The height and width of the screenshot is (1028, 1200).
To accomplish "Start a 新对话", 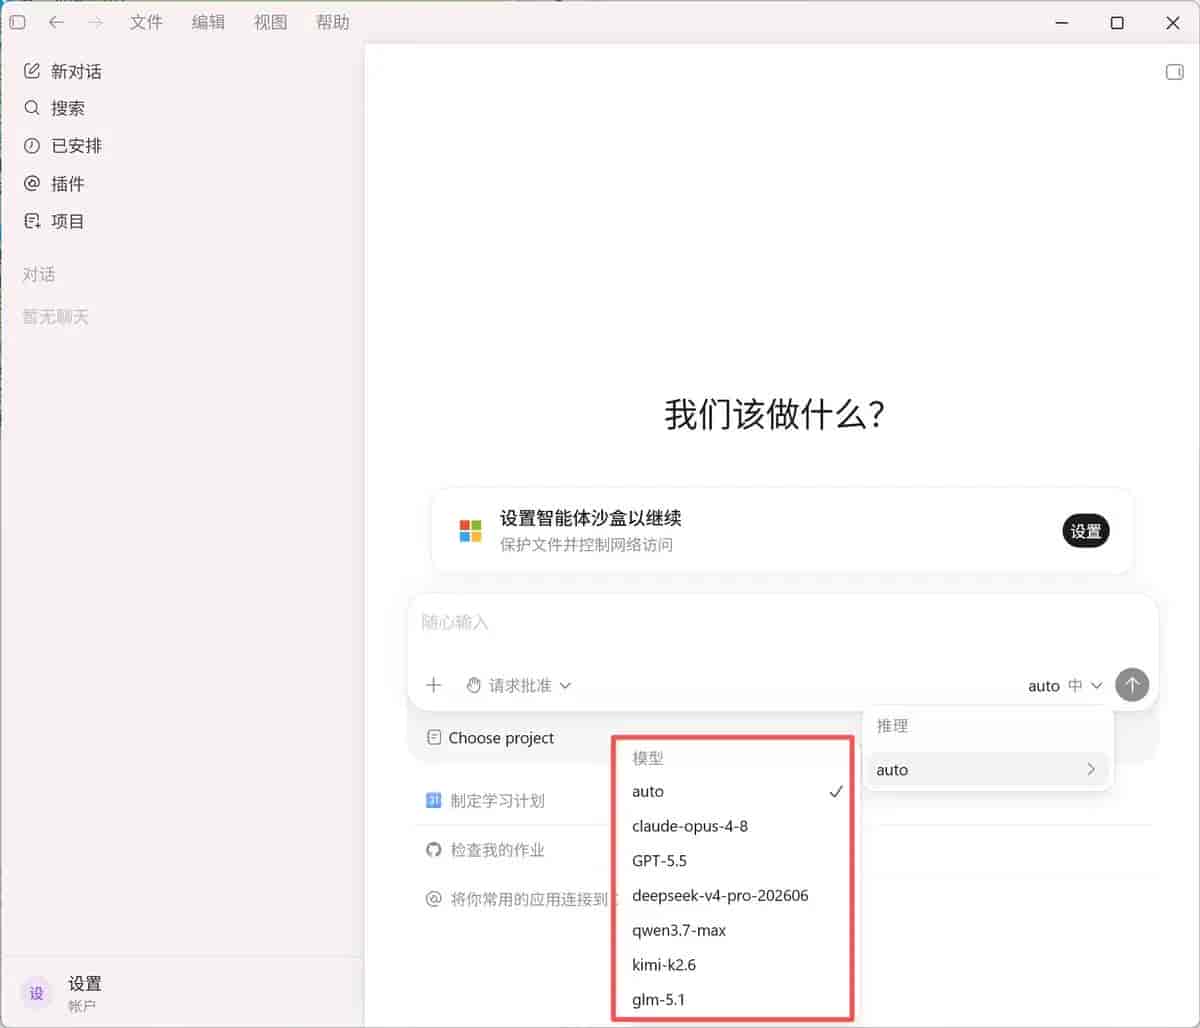I will click(x=63, y=71).
